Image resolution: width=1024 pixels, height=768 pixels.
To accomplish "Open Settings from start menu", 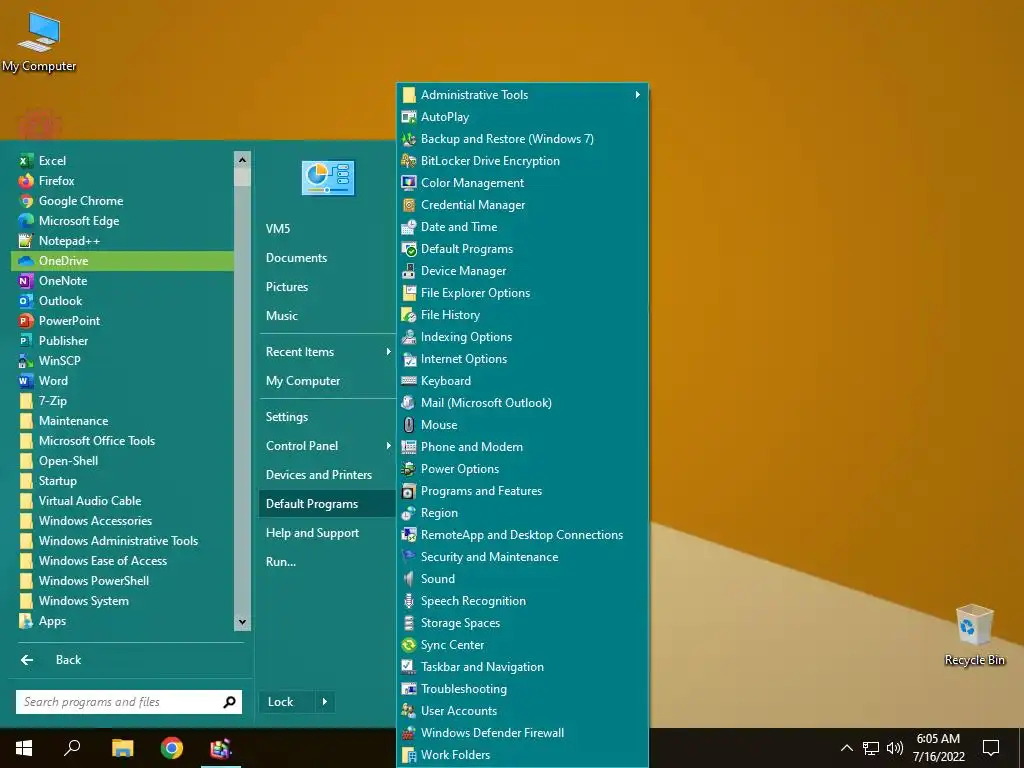I will coord(327,417).
